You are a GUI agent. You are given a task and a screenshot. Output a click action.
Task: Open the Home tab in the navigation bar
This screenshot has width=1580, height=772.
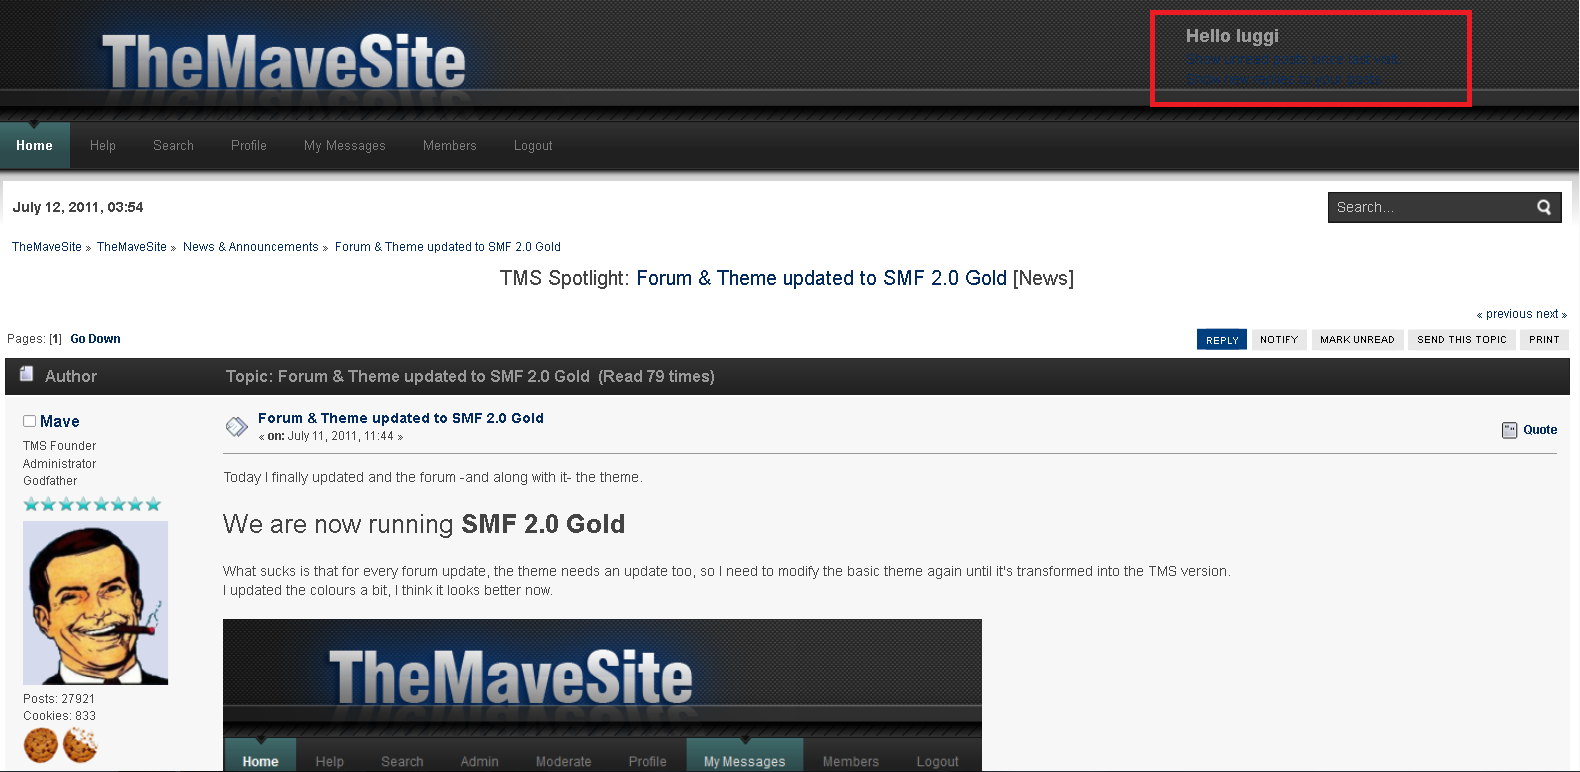pos(35,145)
